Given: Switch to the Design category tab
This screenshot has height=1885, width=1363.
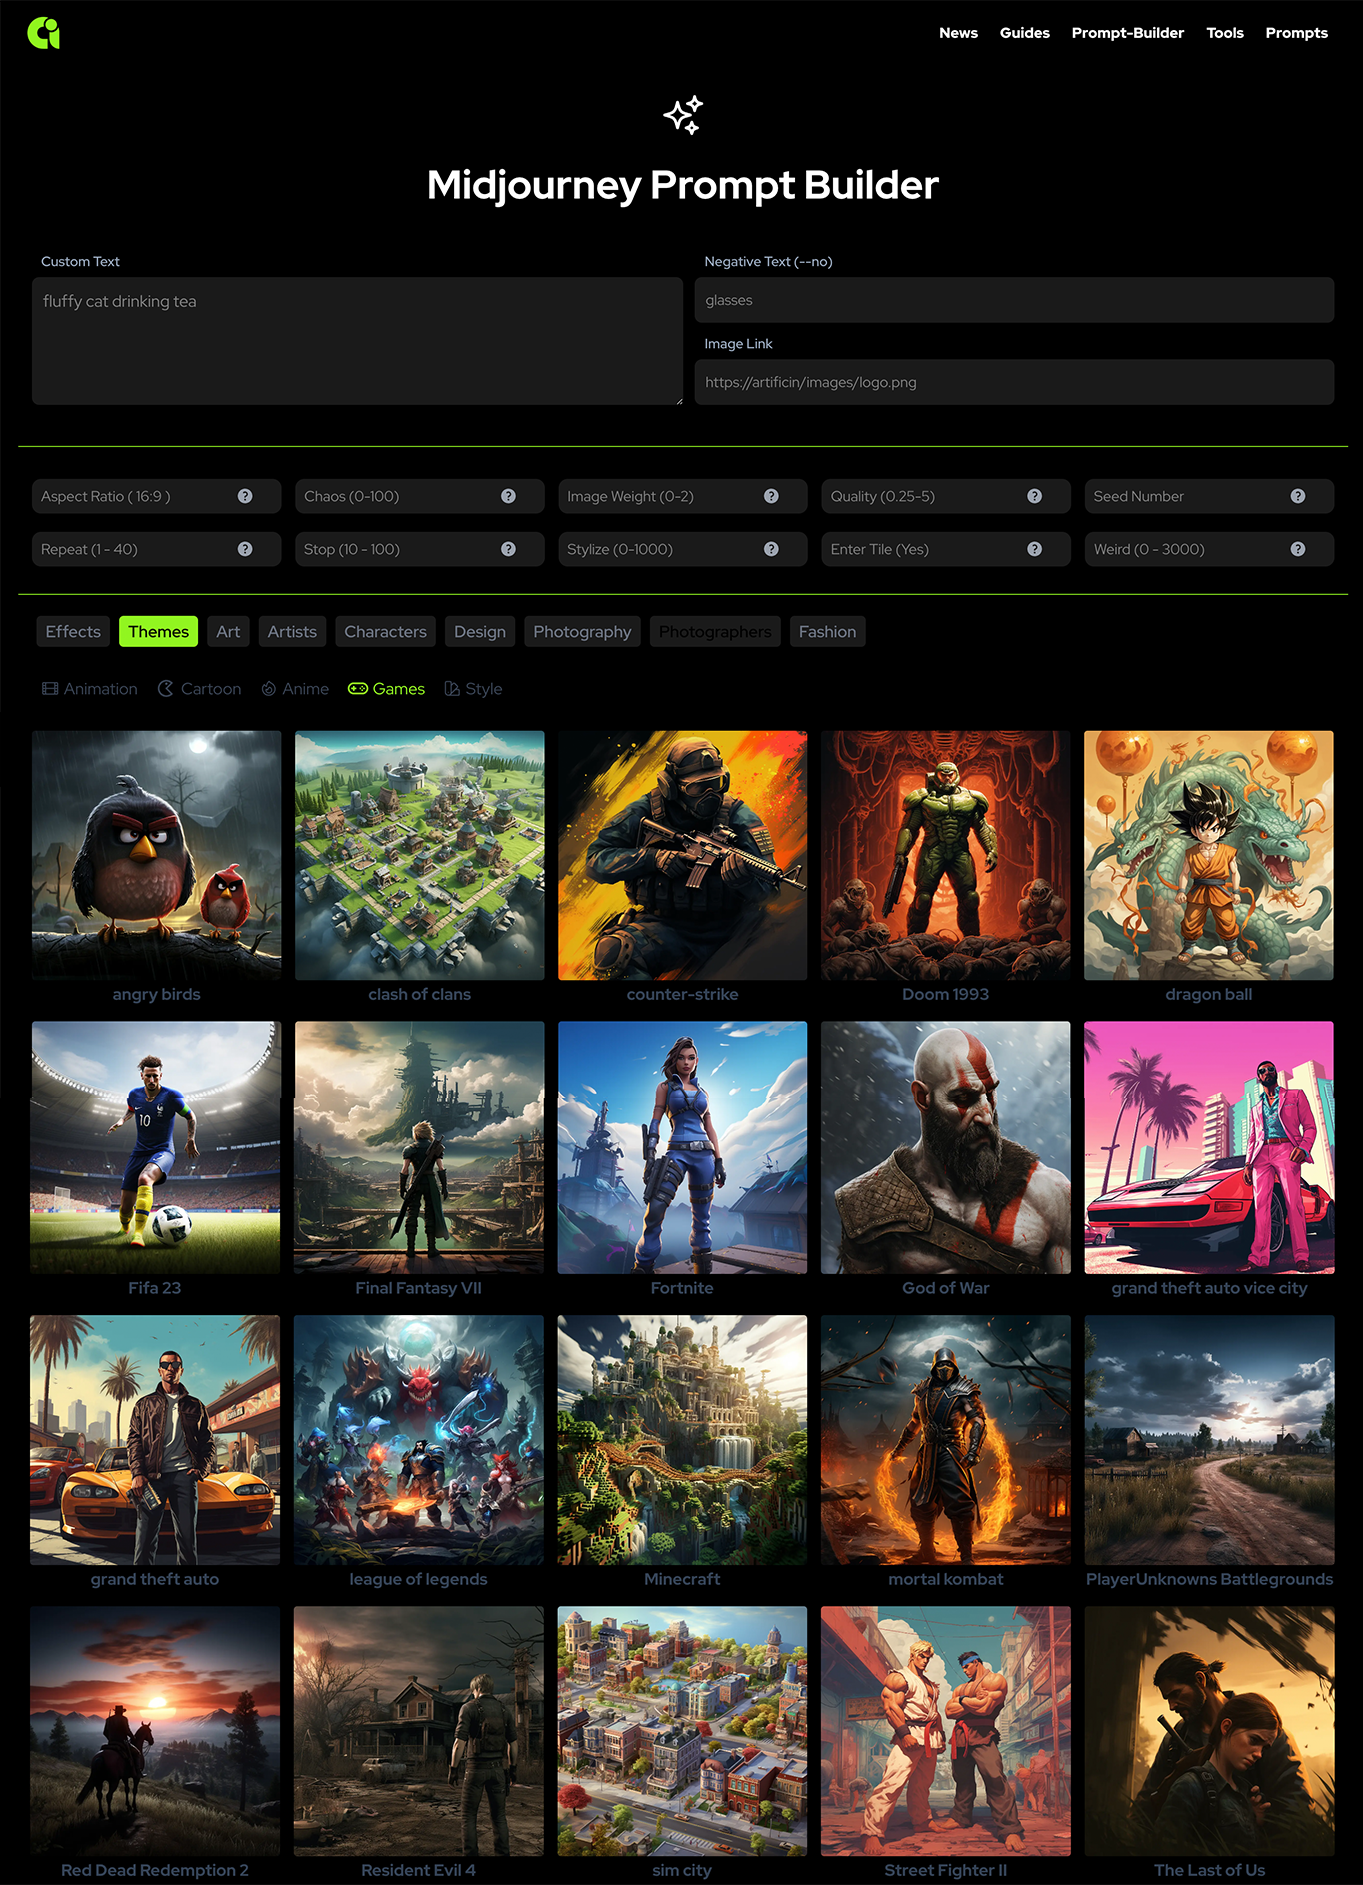Looking at the screenshot, I should pyautogui.click(x=480, y=632).
